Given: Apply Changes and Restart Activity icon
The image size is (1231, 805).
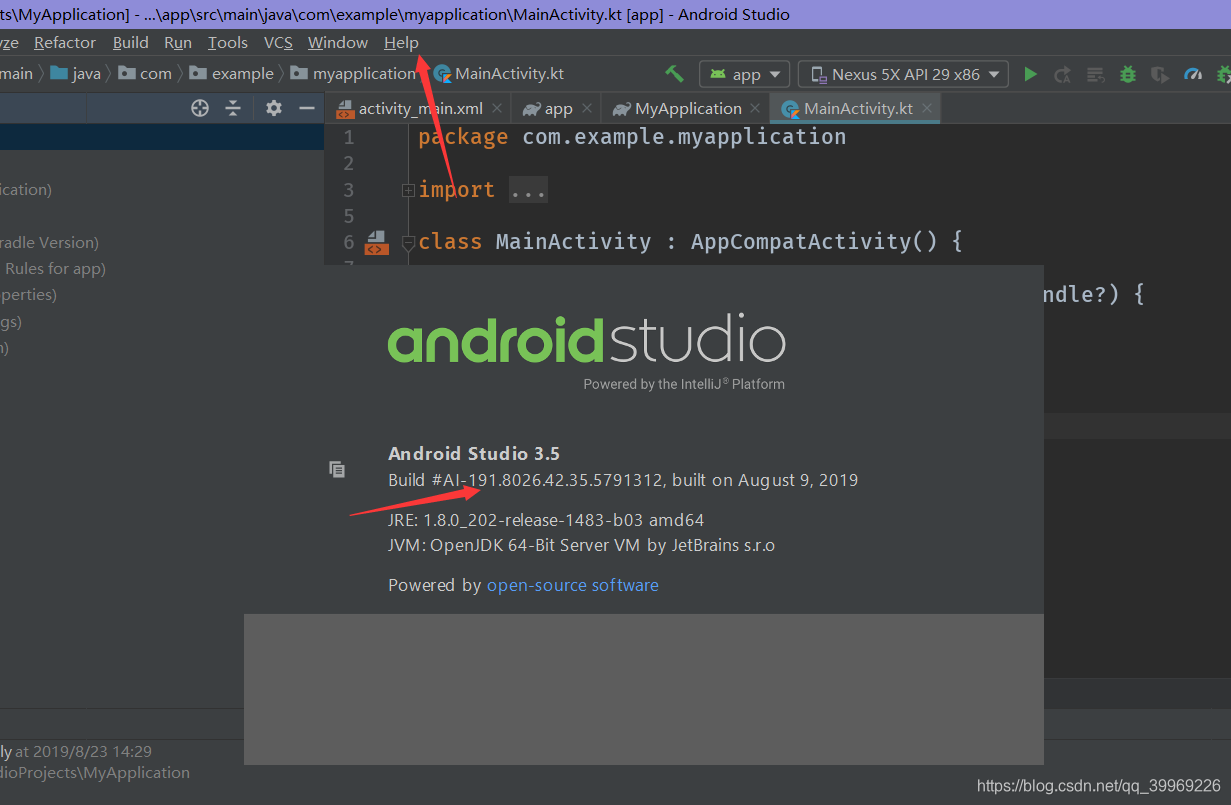Looking at the screenshot, I should (x=1063, y=73).
